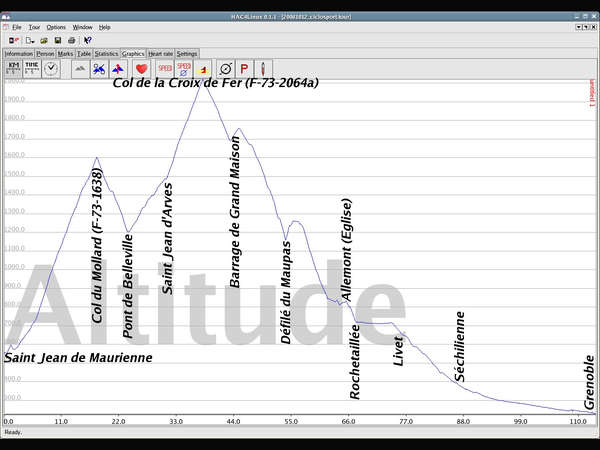Click the printer icon

[x=72, y=40]
